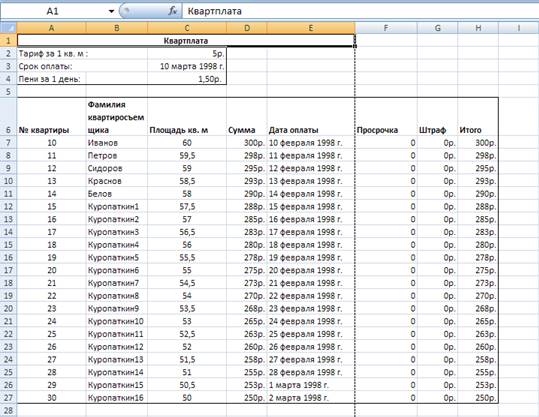Click the fx insert function icon
This screenshot has height=417, width=539.
pos(172,11)
